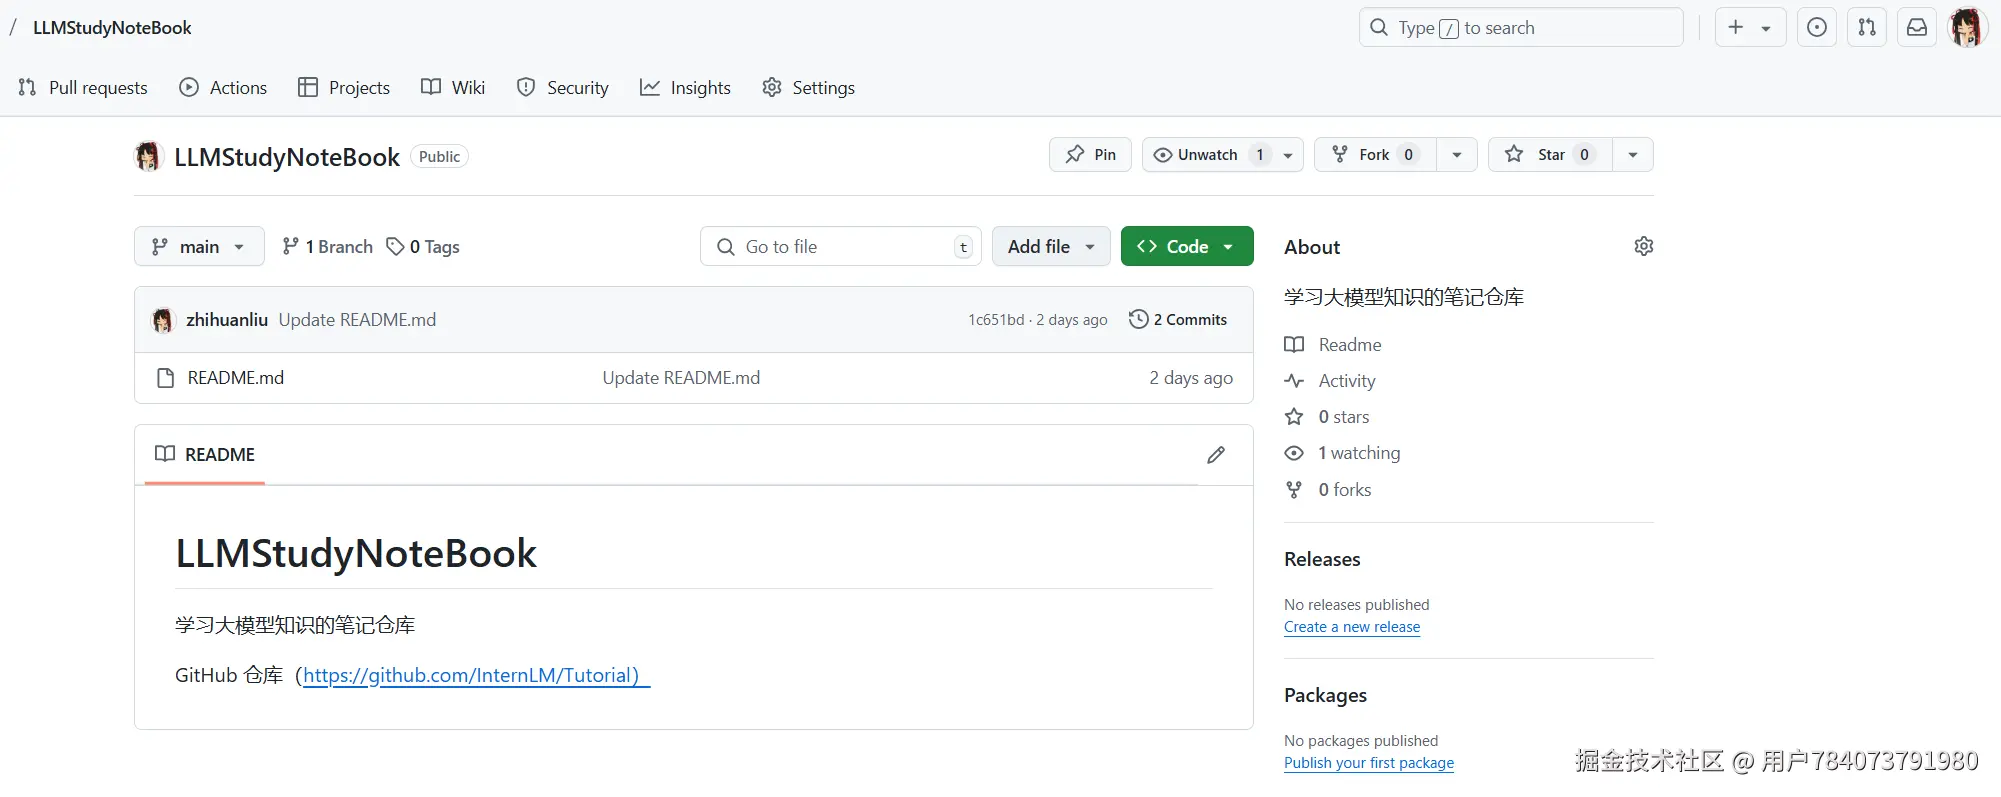Image resolution: width=2001 pixels, height=797 pixels.
Task: Toggle Unwatch for the repository
Action: (1208, 155)
